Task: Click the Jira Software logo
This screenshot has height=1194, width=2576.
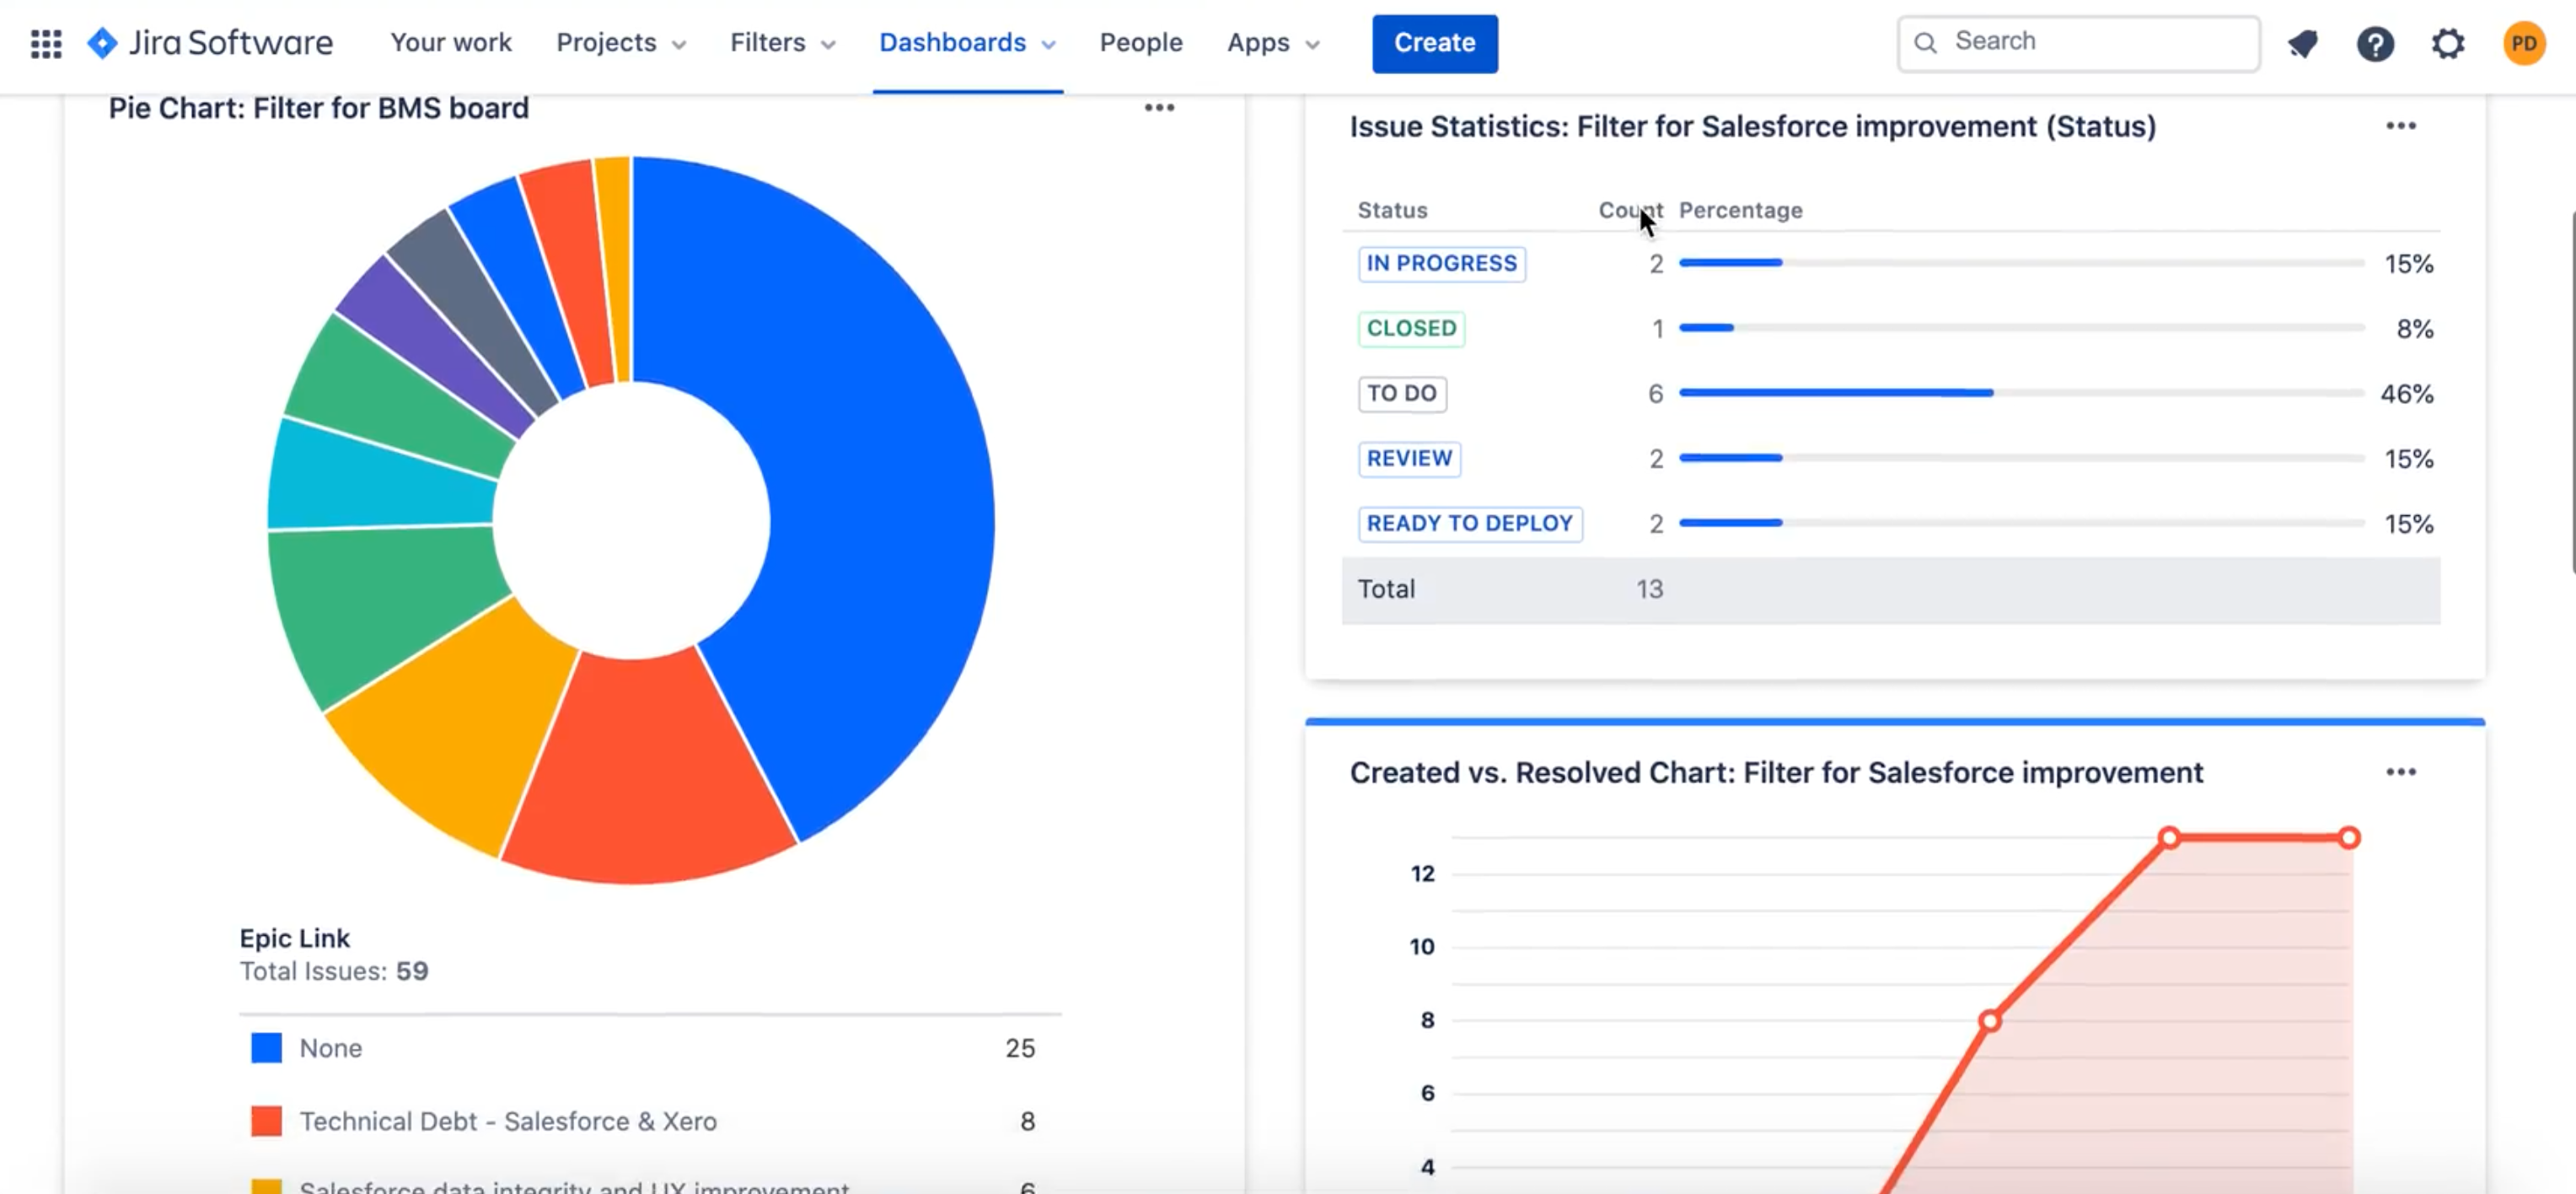Action: tap(210, 43)
